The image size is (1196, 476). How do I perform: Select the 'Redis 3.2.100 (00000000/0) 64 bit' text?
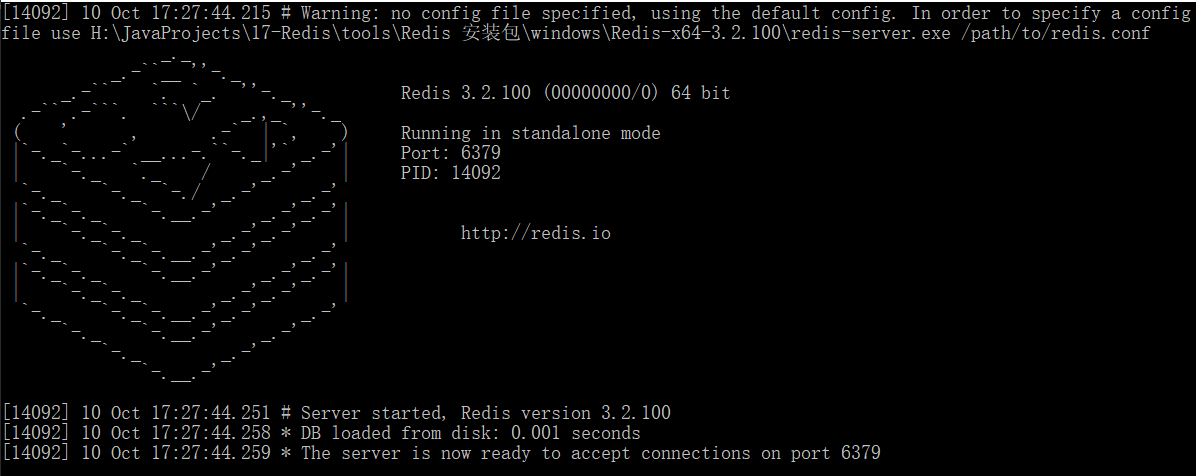pos(565,93)
